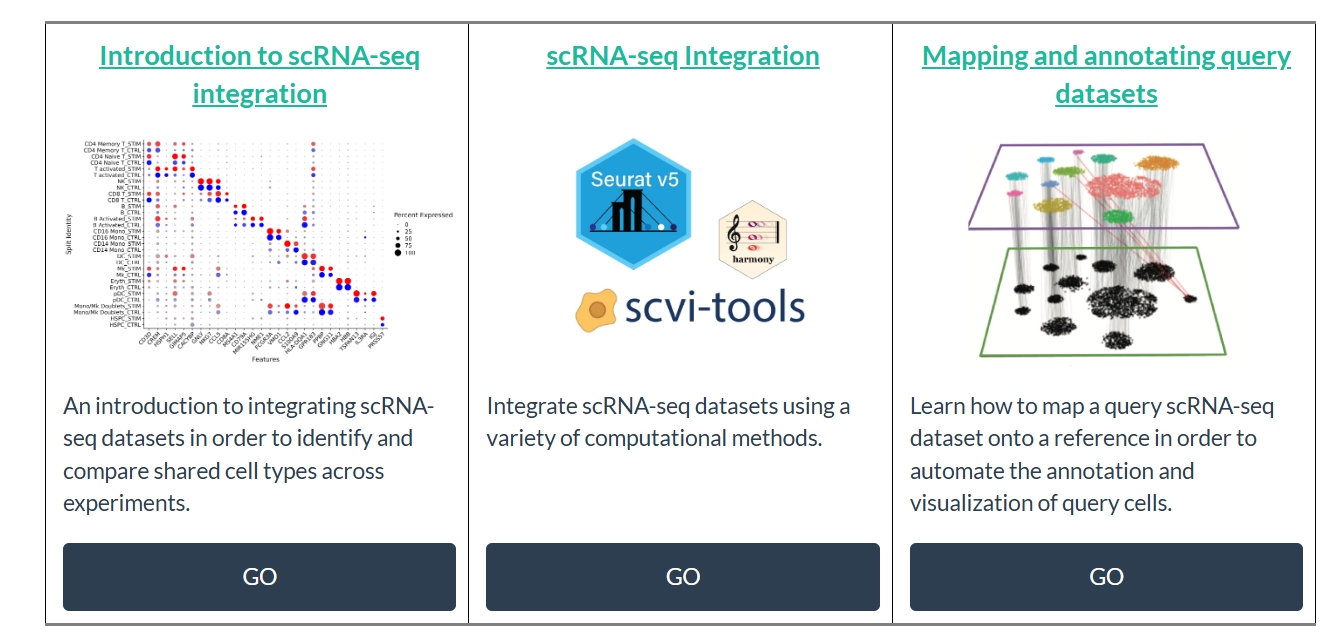Image resolution: width=1341 pixels, height=636 pixels.
Task: Click the Seurat v5 hexagon logo
Action: click(634, 205)
